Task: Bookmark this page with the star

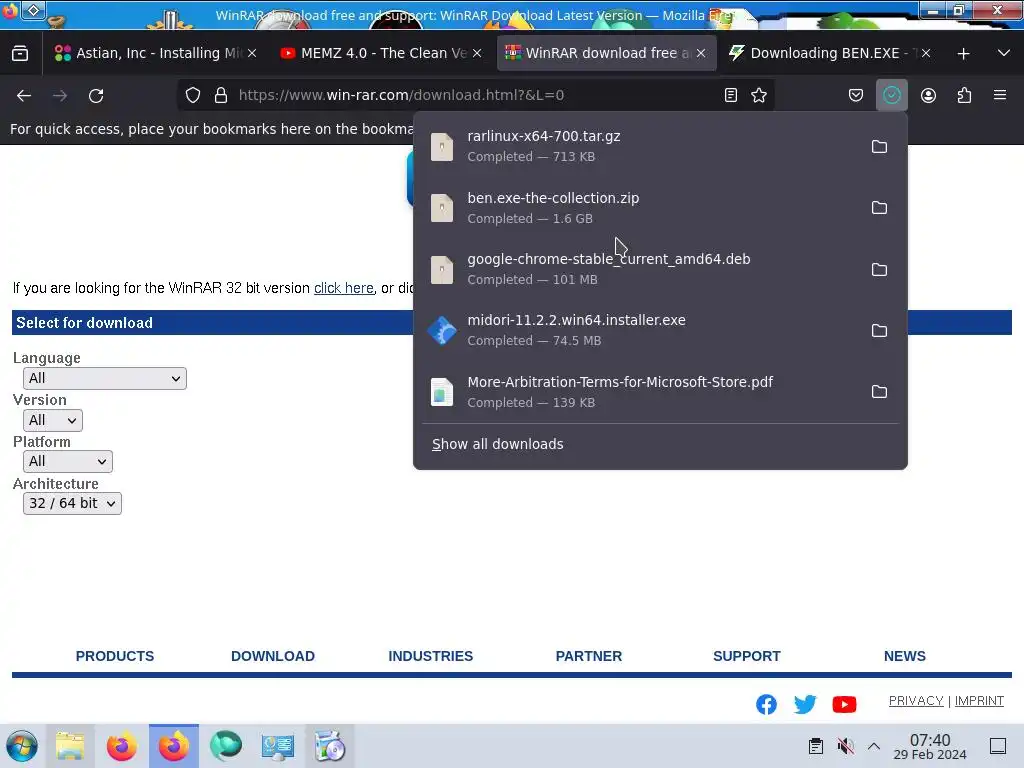Action: pyautogui.click(x=759, y=95)
